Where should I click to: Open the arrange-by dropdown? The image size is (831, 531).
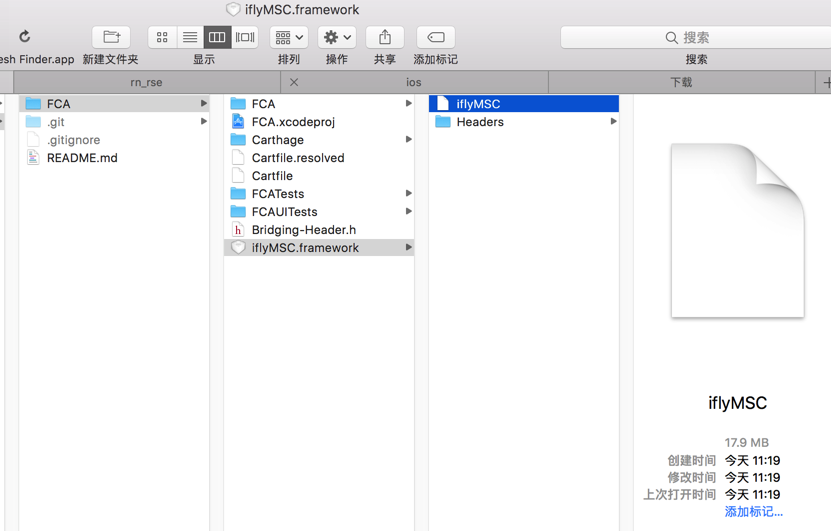point(289,37)
